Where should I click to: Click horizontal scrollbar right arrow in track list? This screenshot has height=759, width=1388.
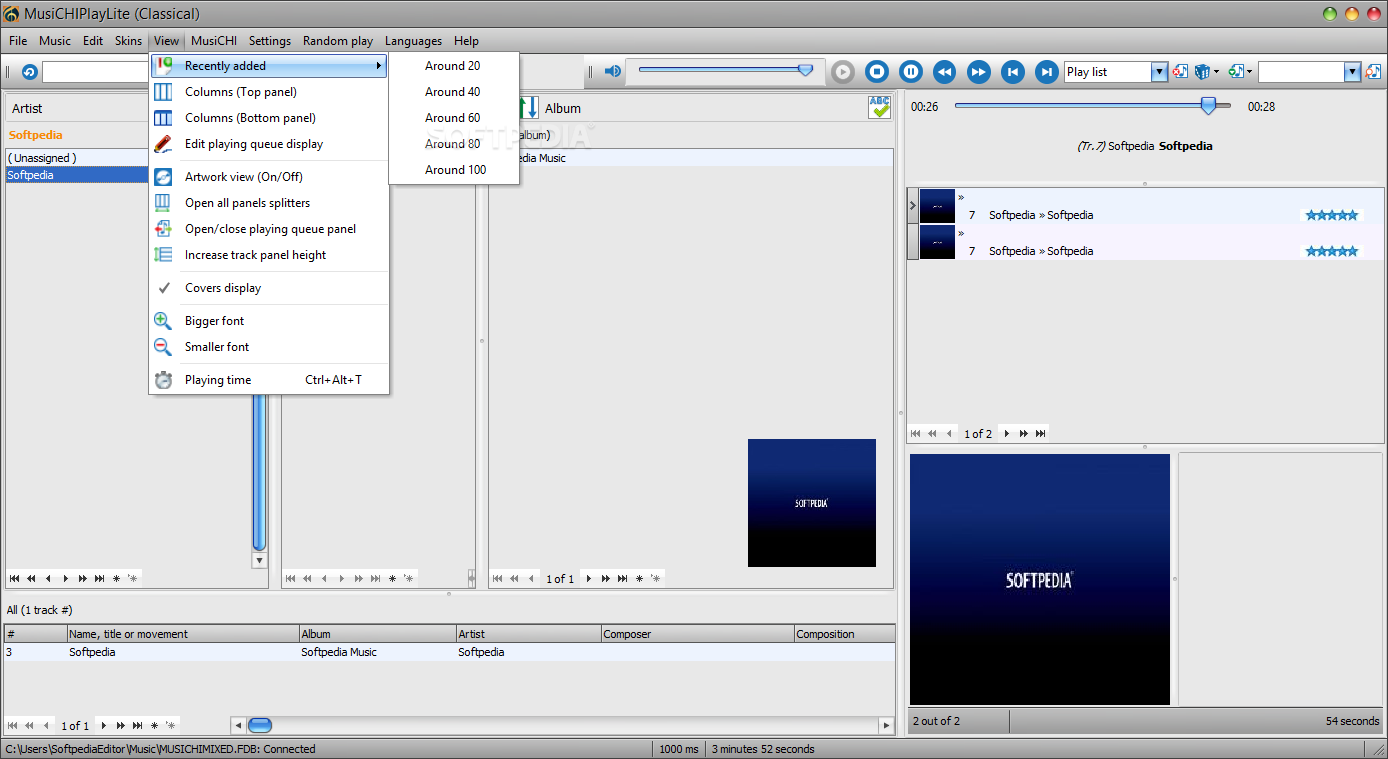[886, 725]
